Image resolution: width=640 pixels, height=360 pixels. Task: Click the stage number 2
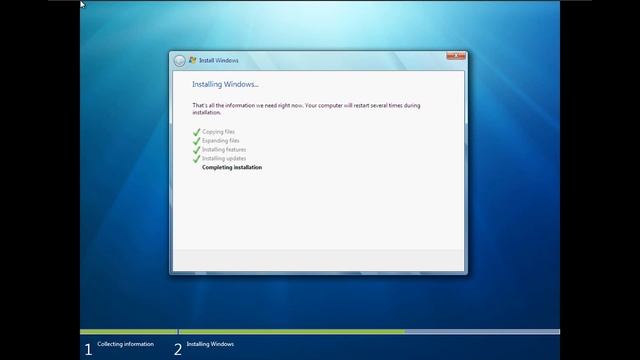(178, 350)
